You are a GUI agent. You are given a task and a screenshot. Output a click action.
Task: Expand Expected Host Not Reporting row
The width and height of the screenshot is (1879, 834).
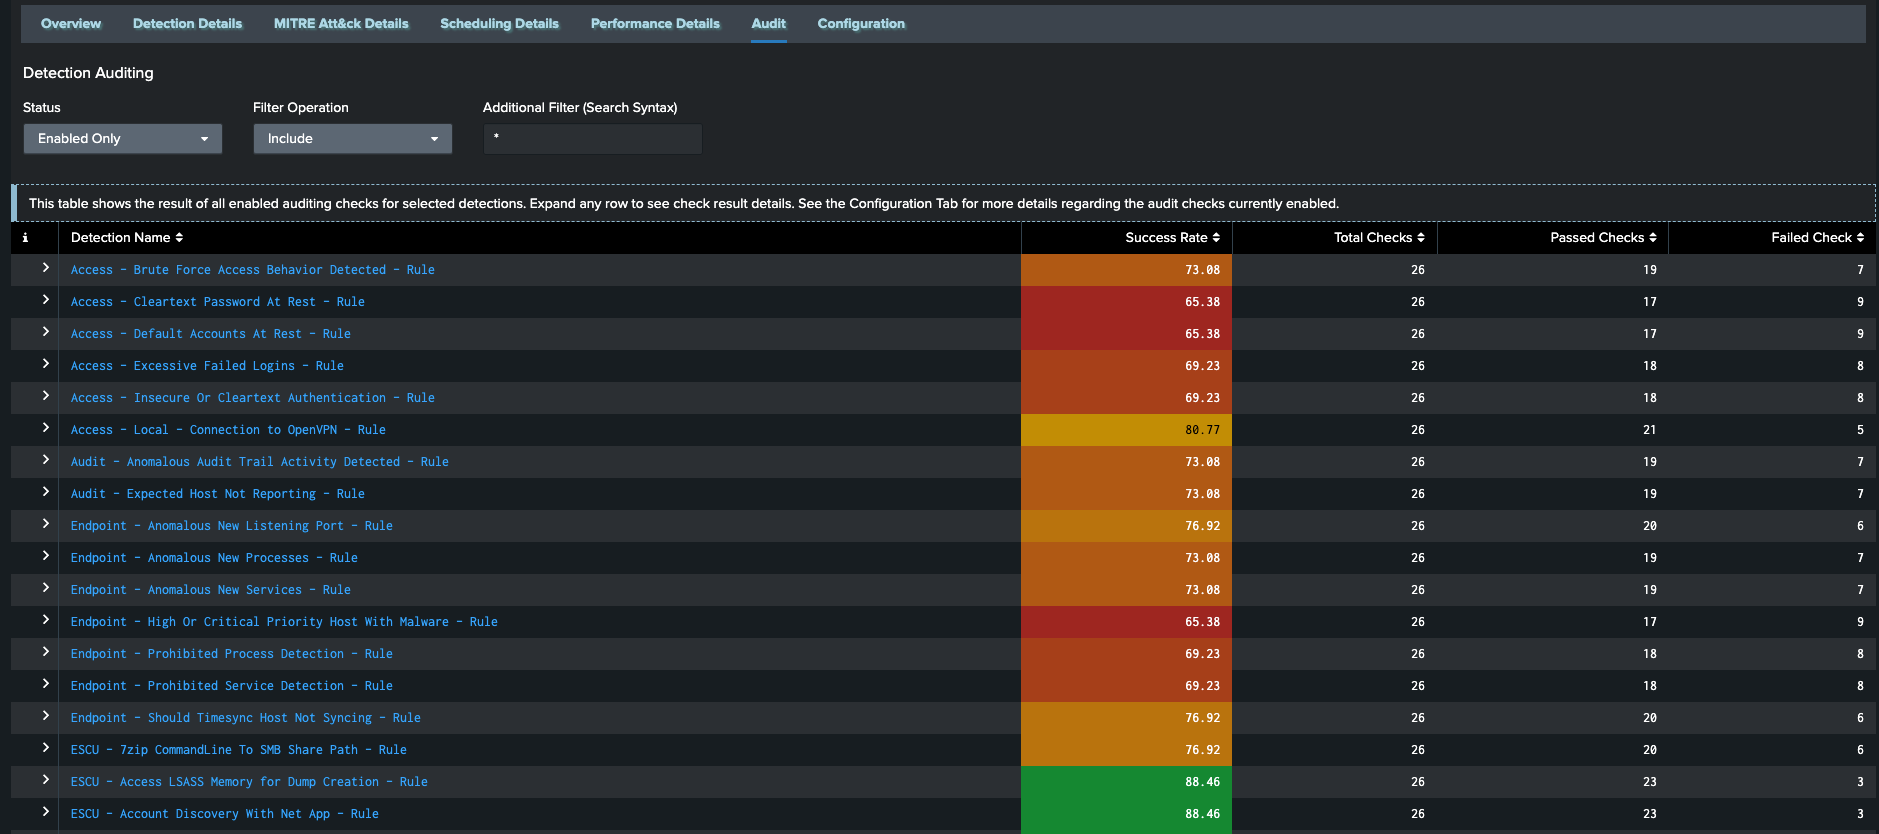click(x=45, y=492)
